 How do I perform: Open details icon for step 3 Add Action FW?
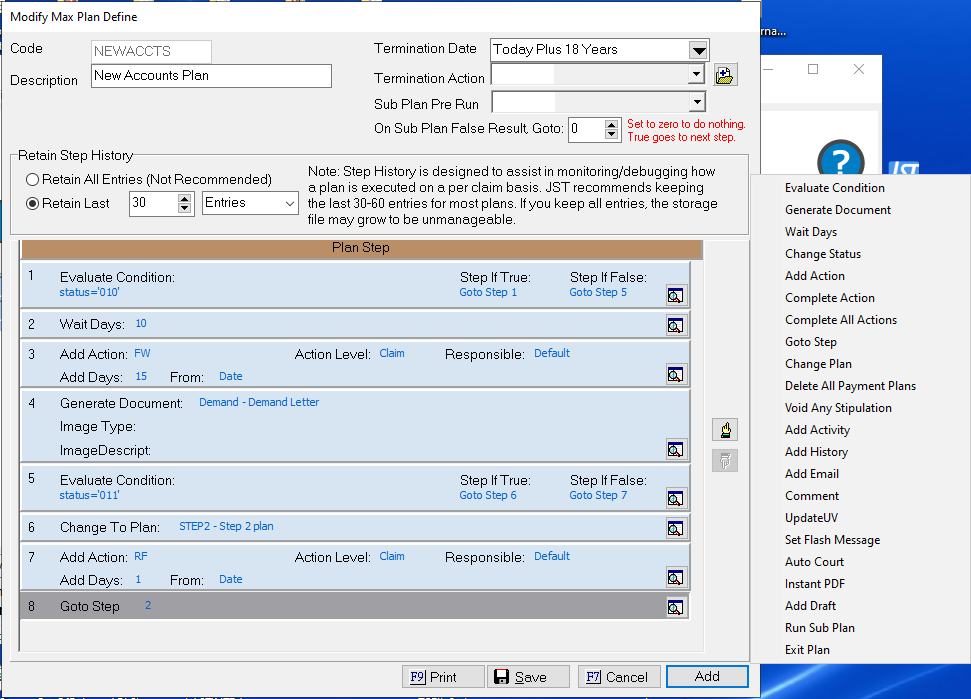676,374
